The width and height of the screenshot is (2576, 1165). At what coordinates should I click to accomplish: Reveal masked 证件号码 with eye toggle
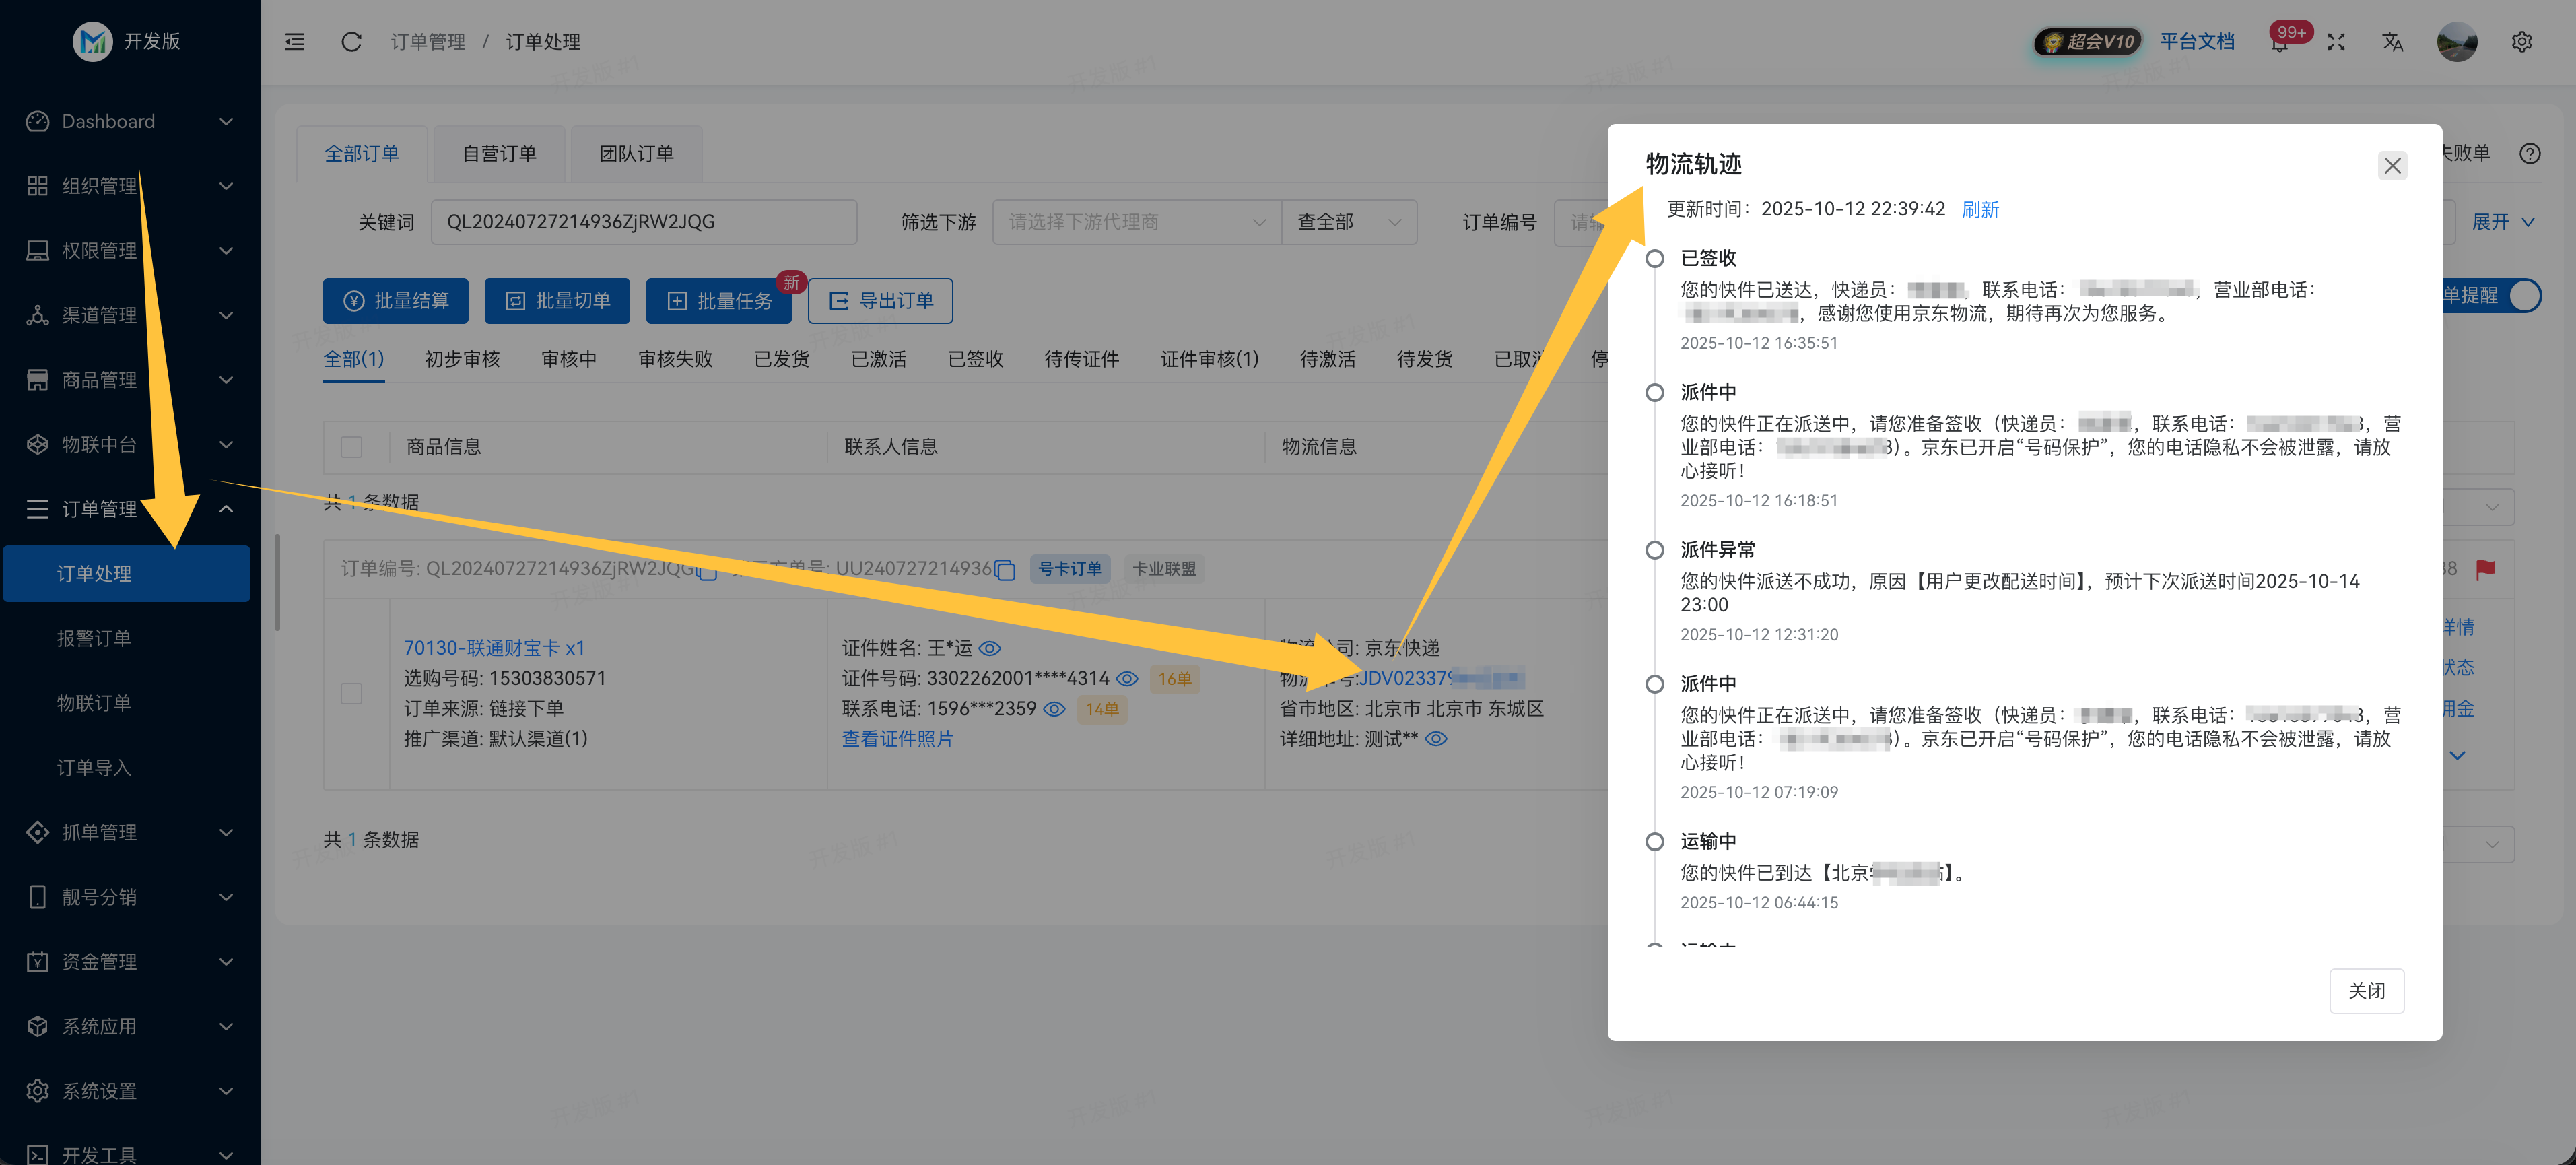click(1128, 678)
